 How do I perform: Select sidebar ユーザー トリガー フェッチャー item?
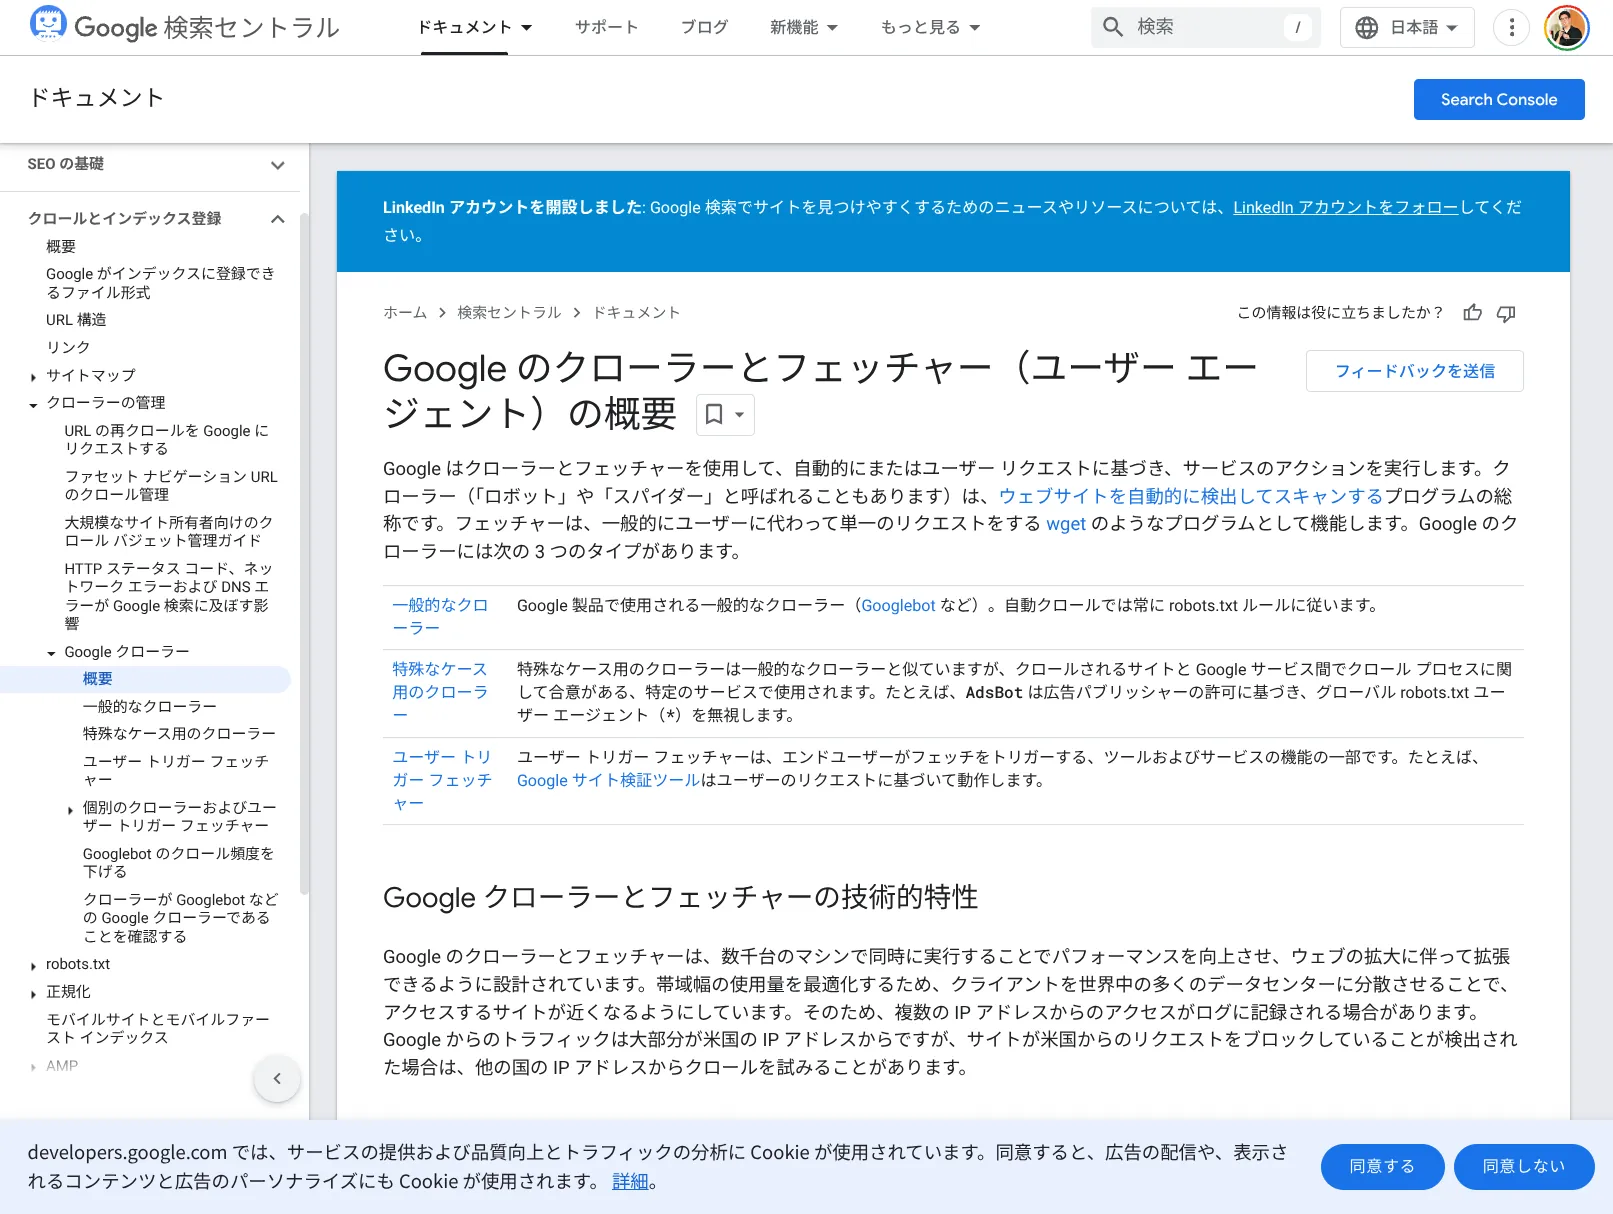[175, 771]
